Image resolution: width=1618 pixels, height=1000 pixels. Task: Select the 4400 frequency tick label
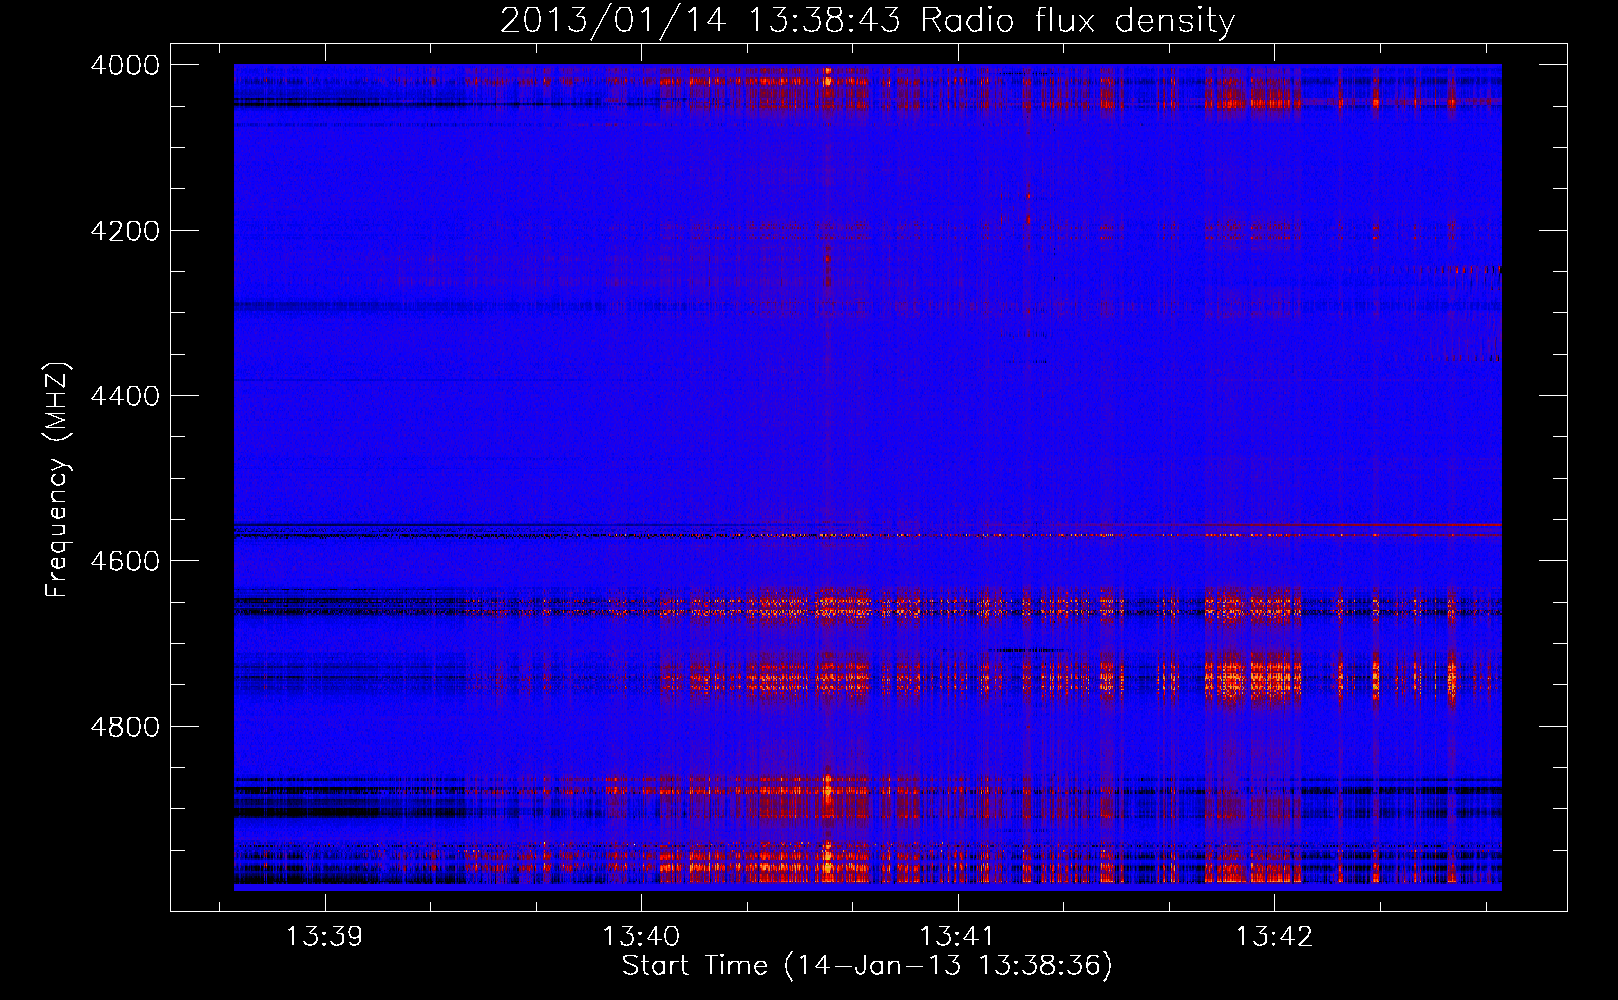coord(125,396)
